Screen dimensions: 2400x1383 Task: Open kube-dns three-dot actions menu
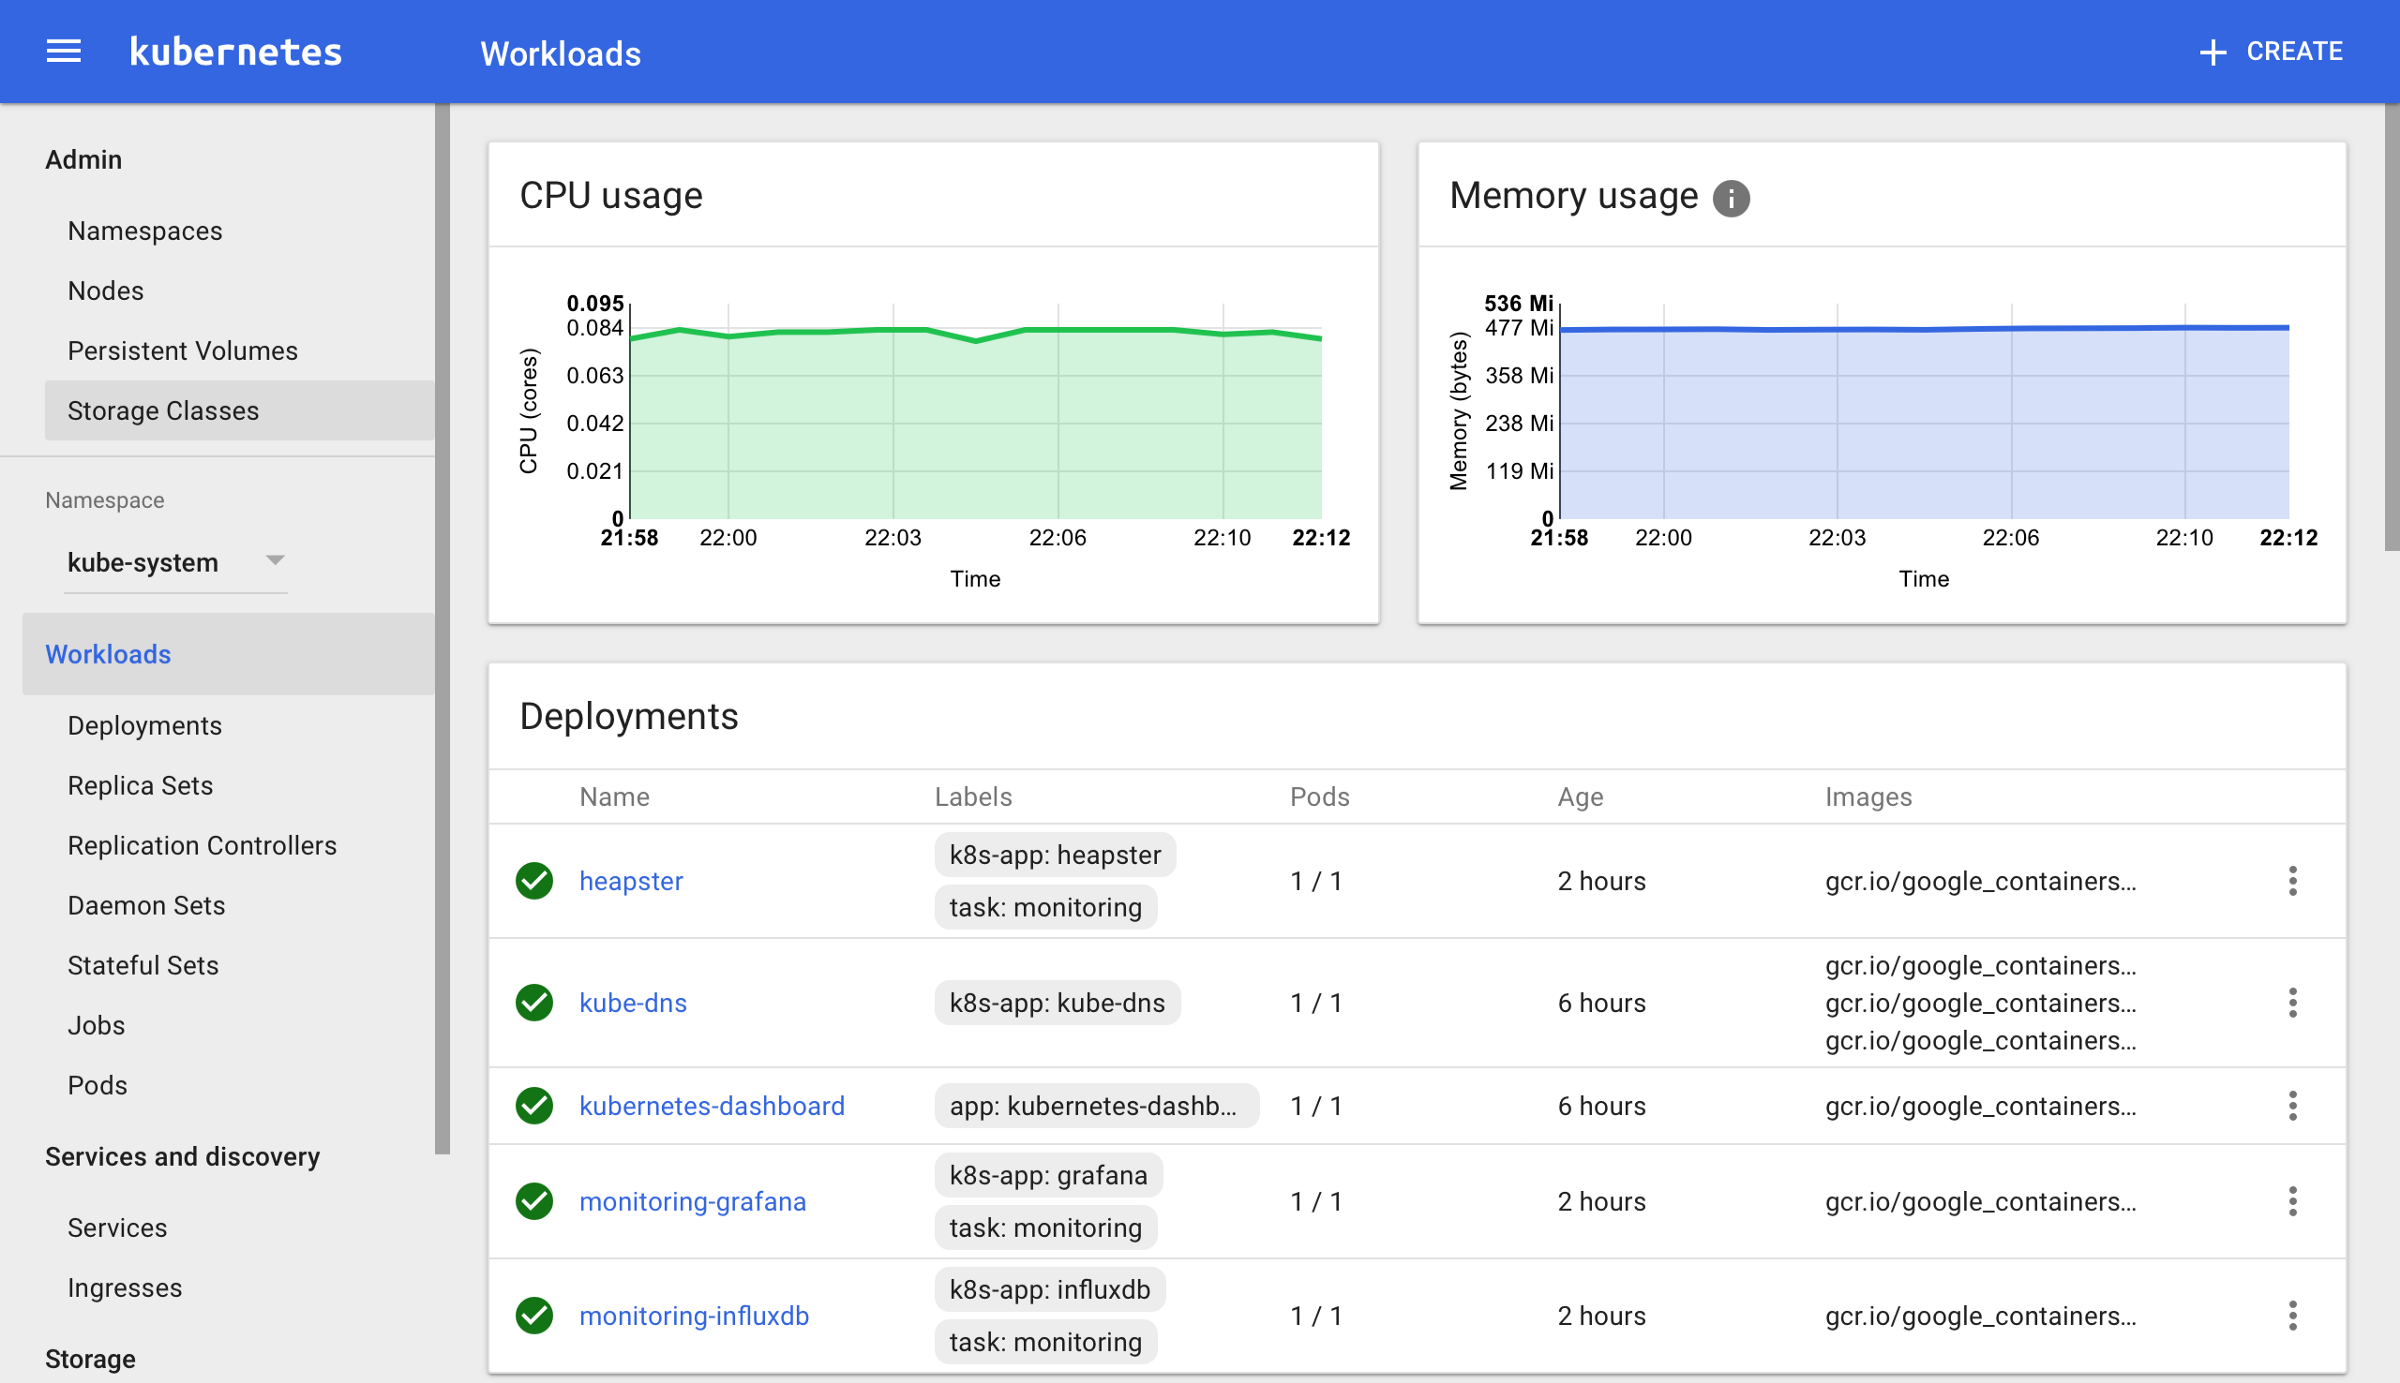click(x=2292, y=1003)
